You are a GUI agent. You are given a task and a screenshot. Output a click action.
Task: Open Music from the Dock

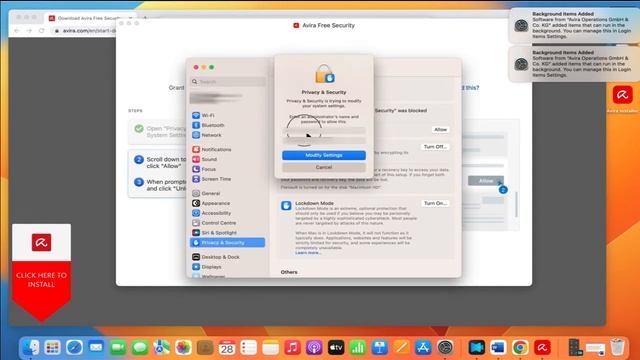click(292, 347)
